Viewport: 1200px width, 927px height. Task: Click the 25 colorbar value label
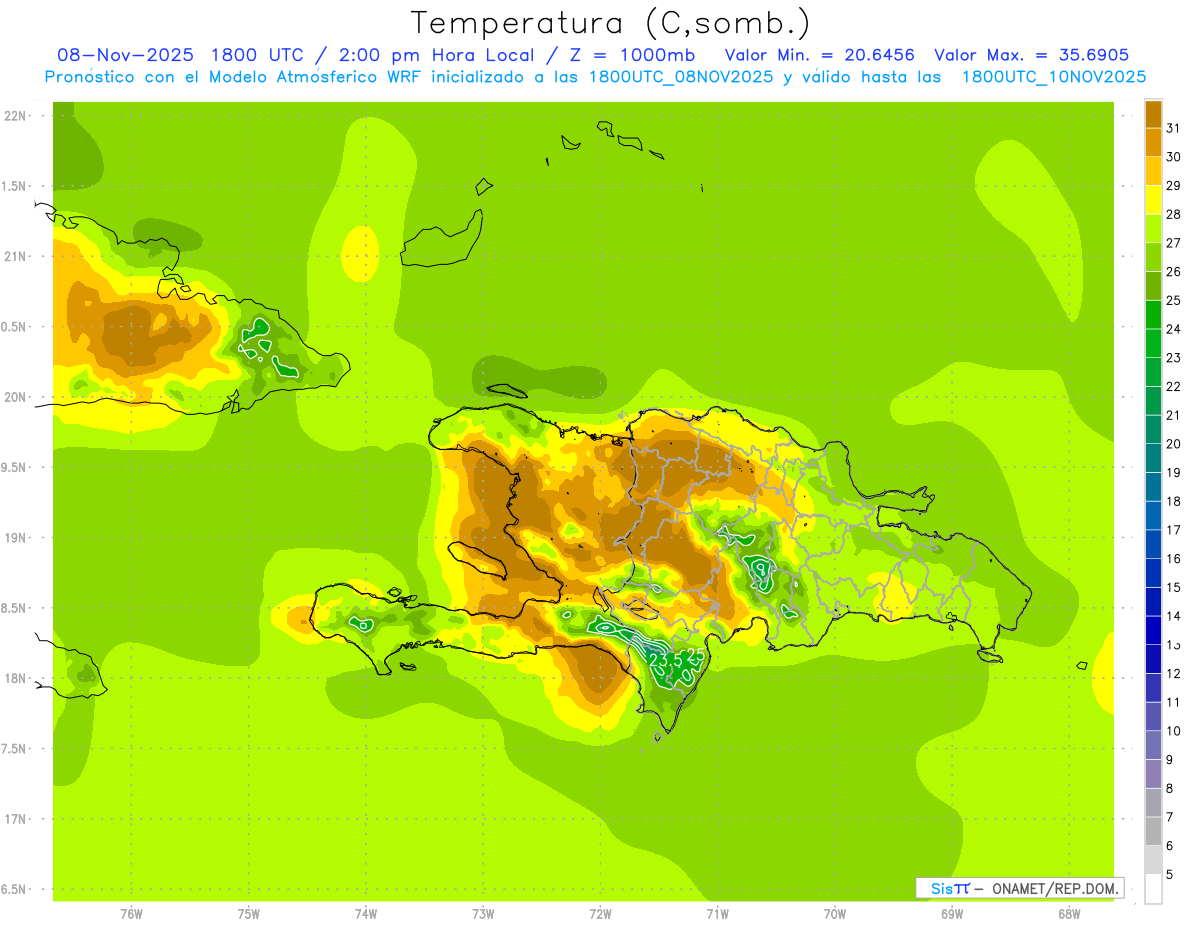[x=1174, y=301]
